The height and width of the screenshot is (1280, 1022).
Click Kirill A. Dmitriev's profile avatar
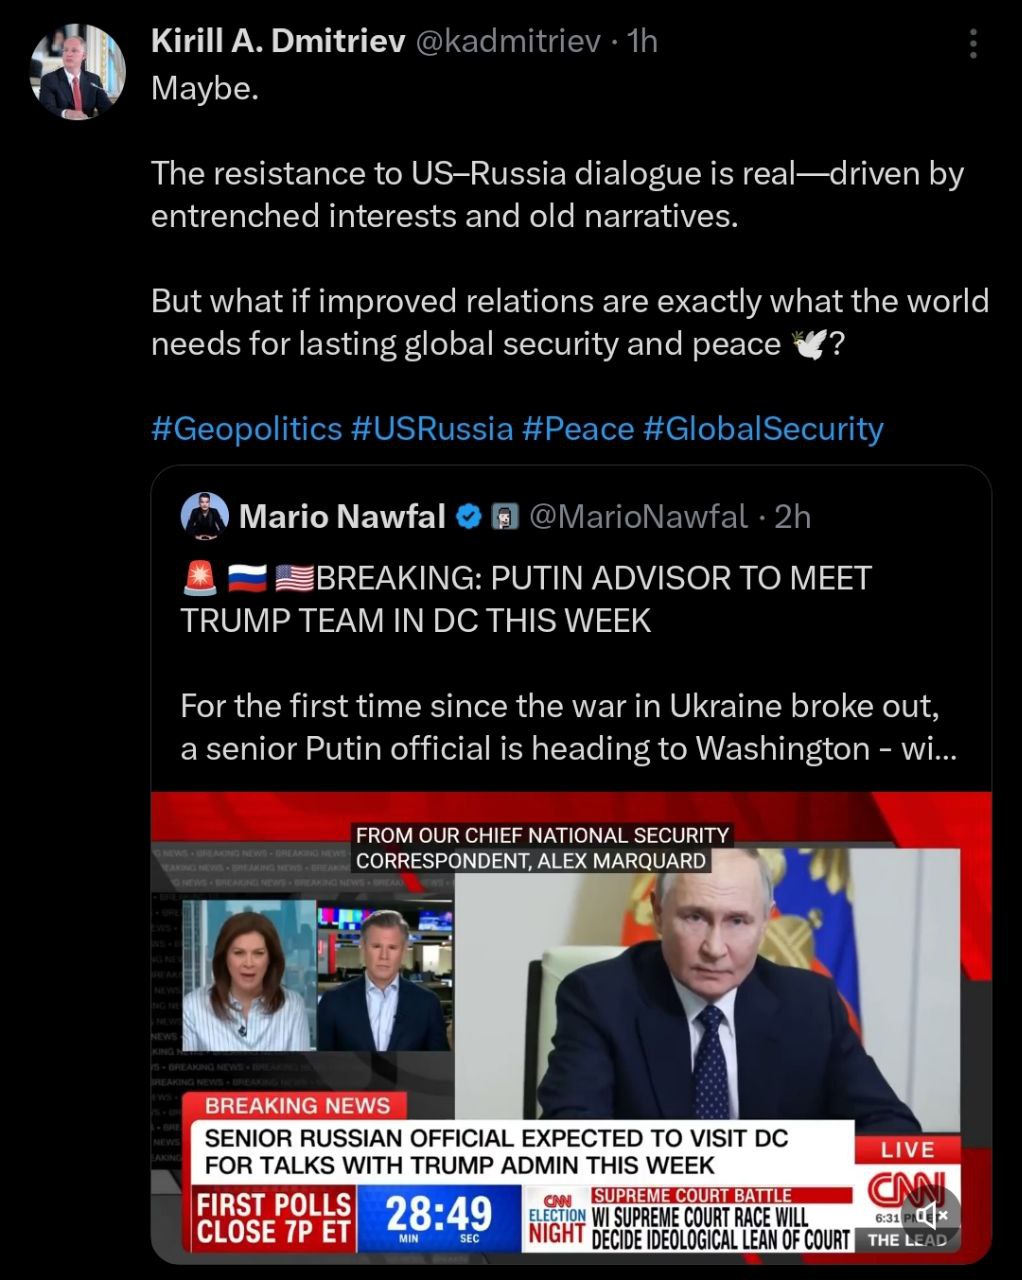tap(79, 72)
